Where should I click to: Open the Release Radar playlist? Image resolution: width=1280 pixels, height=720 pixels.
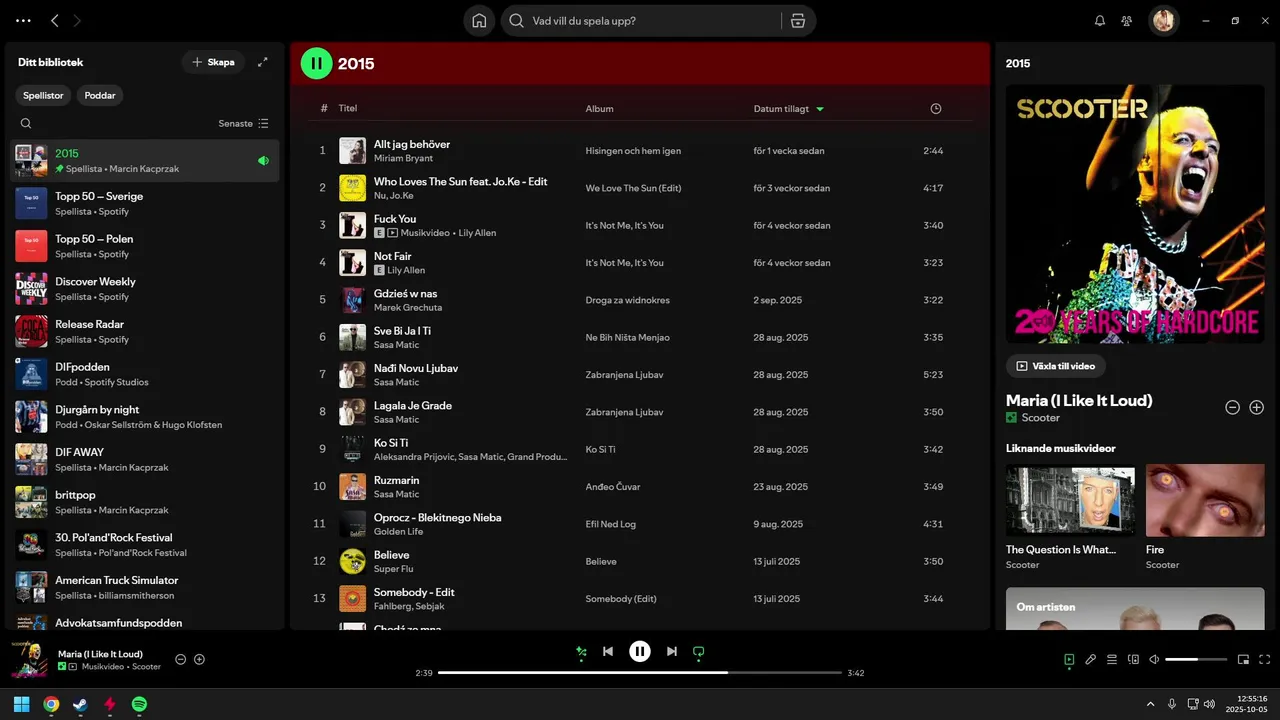point(145,331)
